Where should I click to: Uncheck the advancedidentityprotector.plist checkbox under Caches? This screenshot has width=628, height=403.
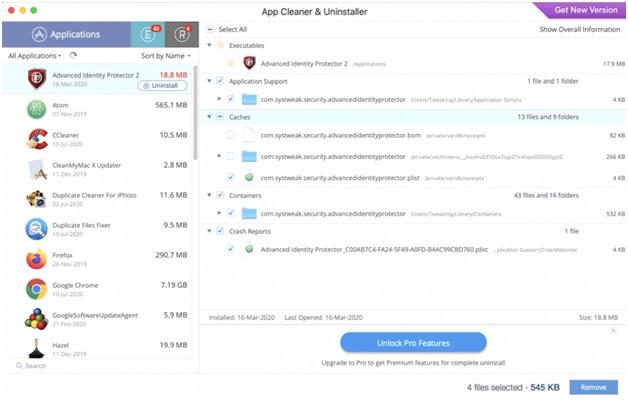pos(230,177)
